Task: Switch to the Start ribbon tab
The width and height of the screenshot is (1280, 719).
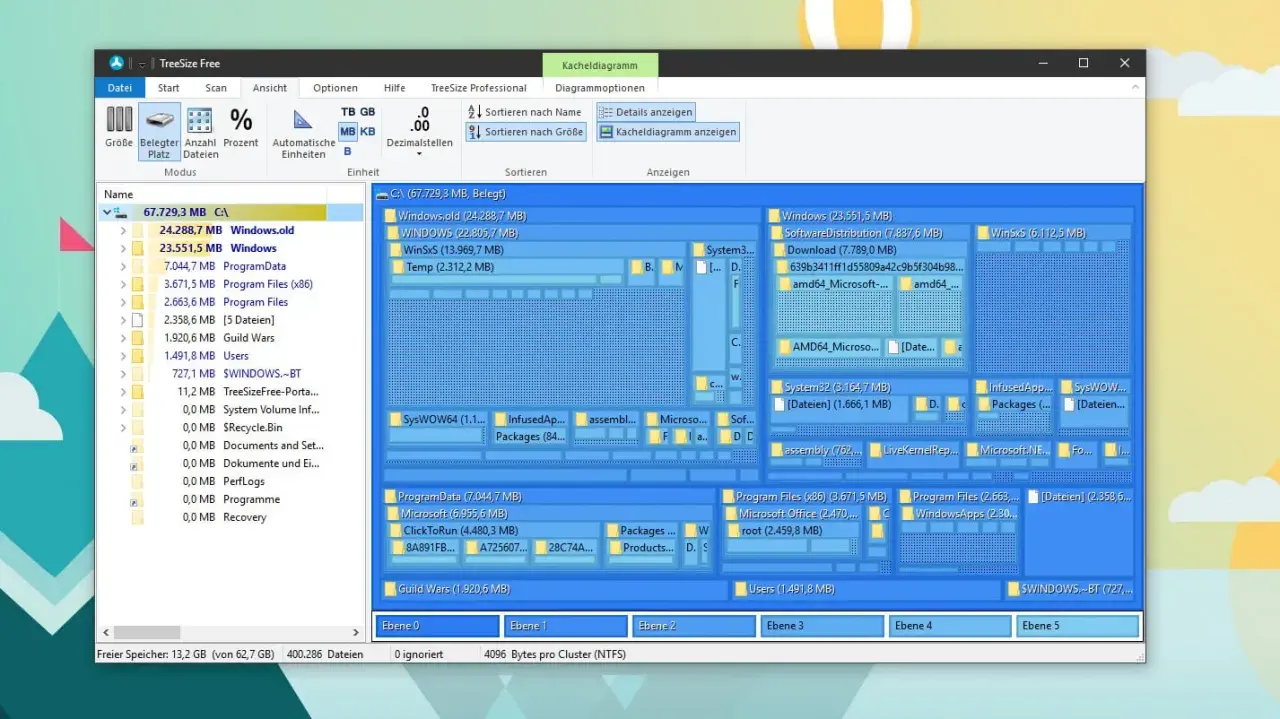Action: 169,88
